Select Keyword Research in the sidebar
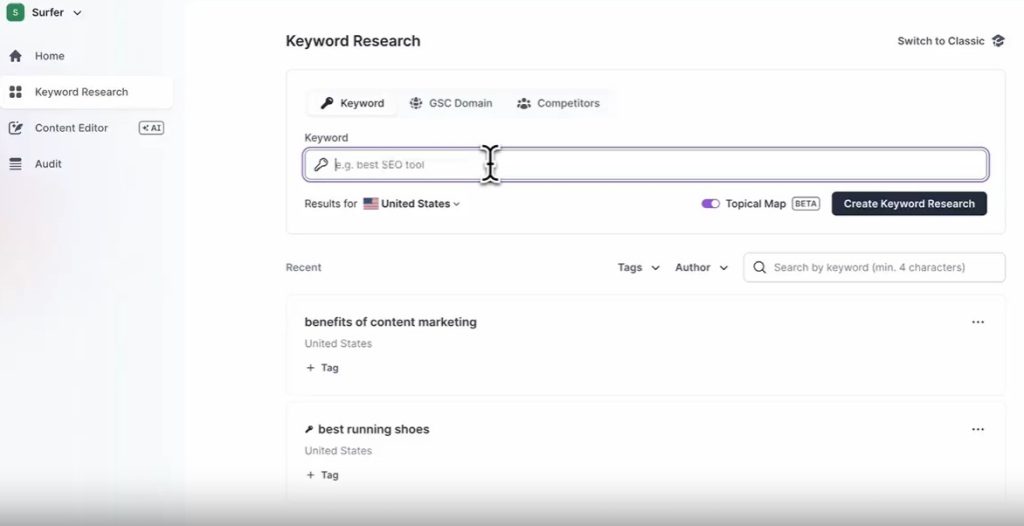This screenshot has height=526, width=1024. tap(86, 92)
